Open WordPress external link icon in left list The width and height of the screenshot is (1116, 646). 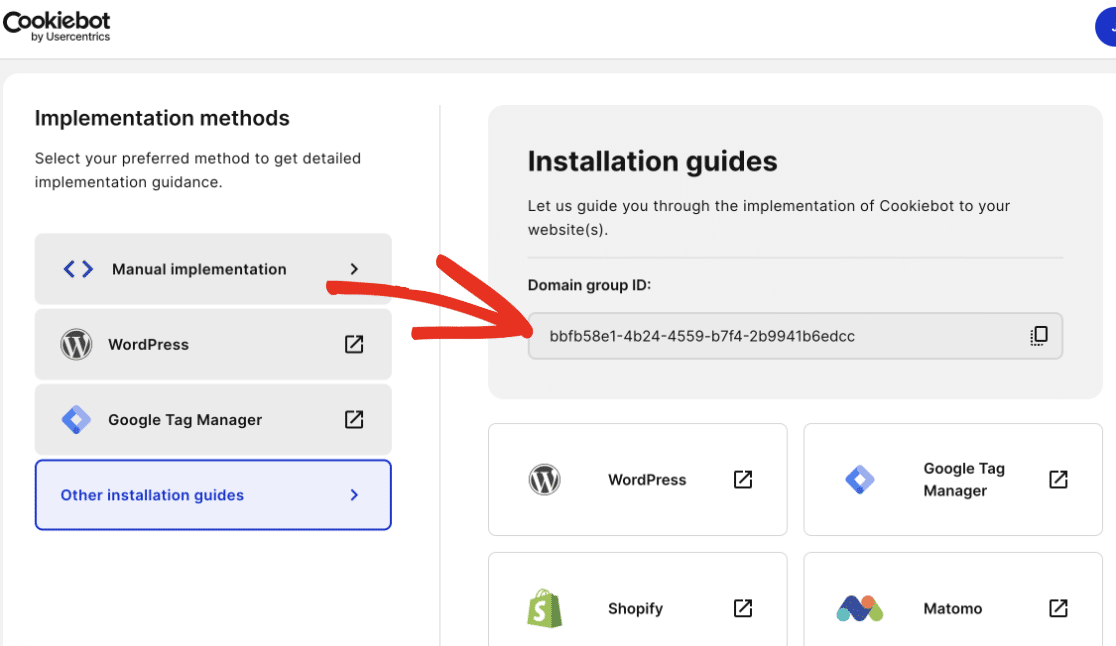pyautogui.click(x=354, y=344)
